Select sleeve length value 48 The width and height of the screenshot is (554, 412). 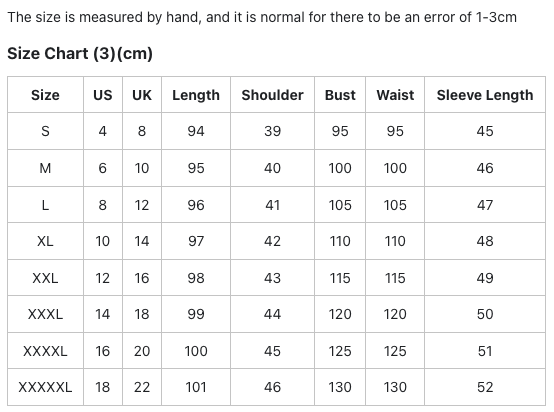point(485,241)
